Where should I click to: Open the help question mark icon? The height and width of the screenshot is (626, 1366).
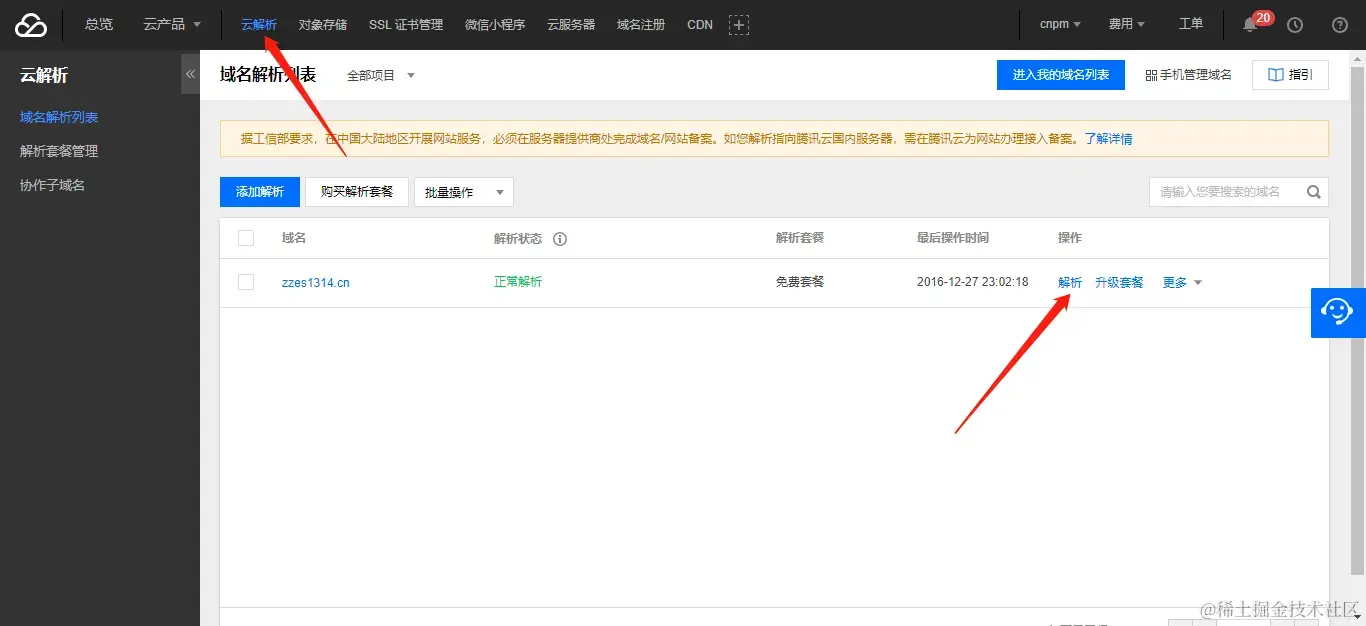tap(1340, 25)
